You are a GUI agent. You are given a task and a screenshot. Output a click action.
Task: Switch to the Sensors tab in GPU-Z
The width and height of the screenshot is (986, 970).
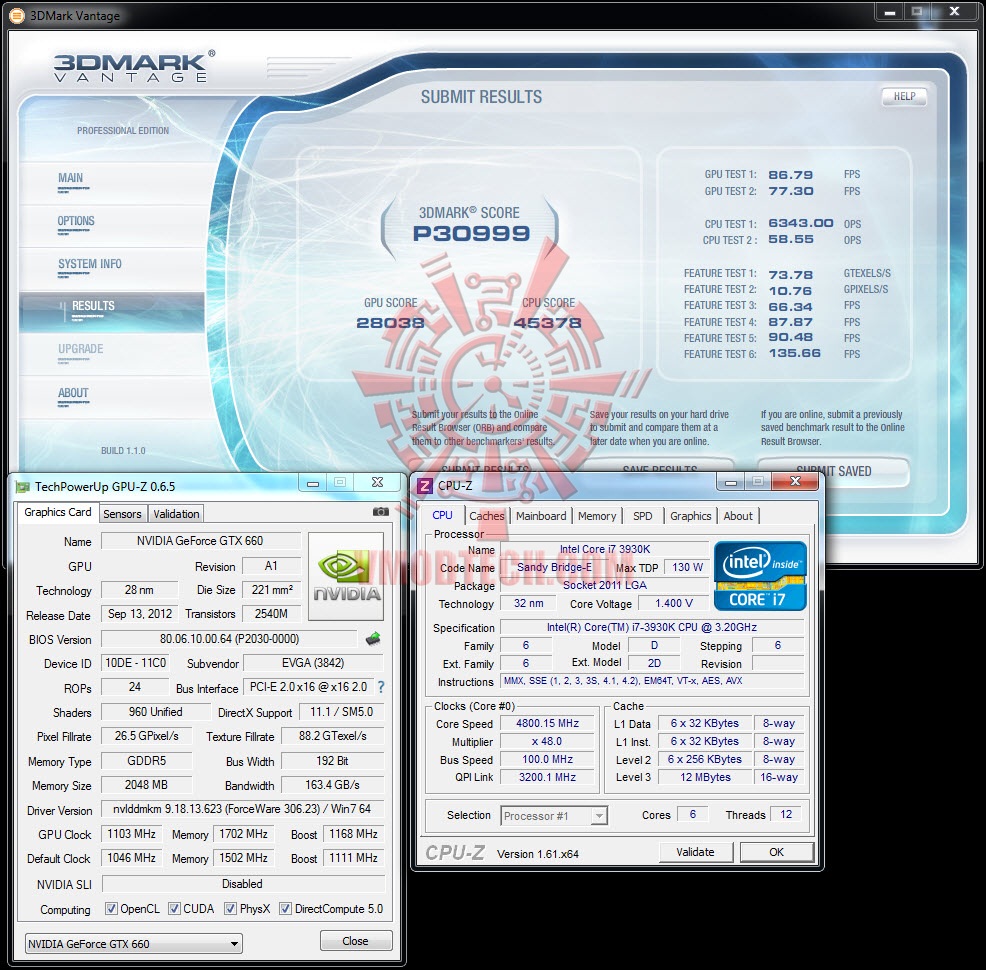[122, 514]
